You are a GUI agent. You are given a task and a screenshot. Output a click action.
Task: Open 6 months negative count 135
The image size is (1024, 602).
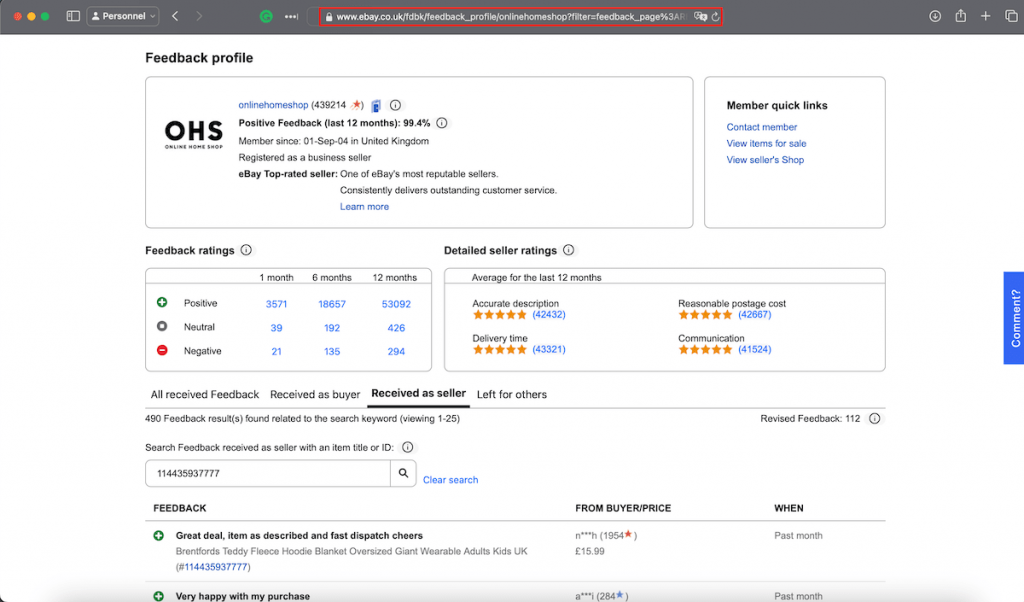coord(332,351)
